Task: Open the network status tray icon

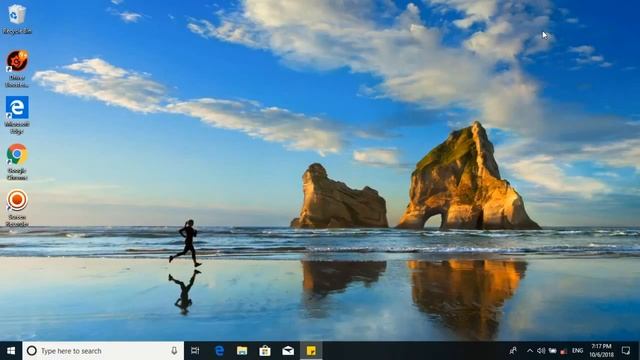Action: 552,351
